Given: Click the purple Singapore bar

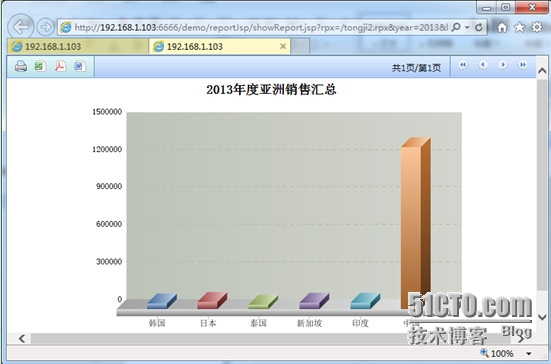Looking at the screenshot, I should tap(314, 301).
